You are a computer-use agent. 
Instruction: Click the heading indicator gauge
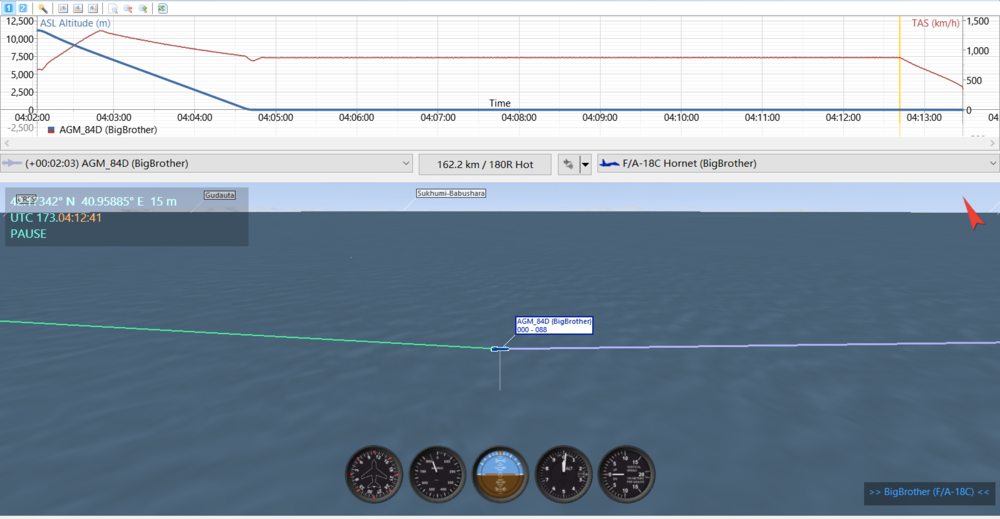point(374,474)
